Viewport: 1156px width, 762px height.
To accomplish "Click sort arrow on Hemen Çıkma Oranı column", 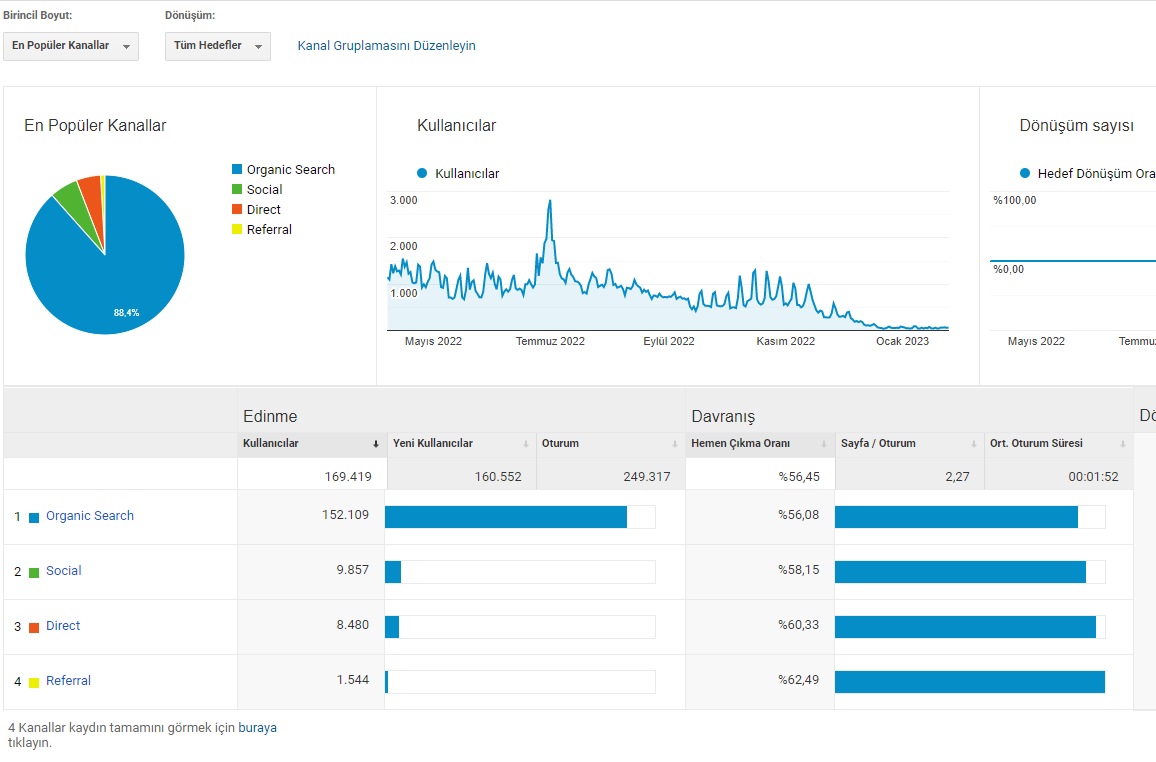I will point(824,444).
